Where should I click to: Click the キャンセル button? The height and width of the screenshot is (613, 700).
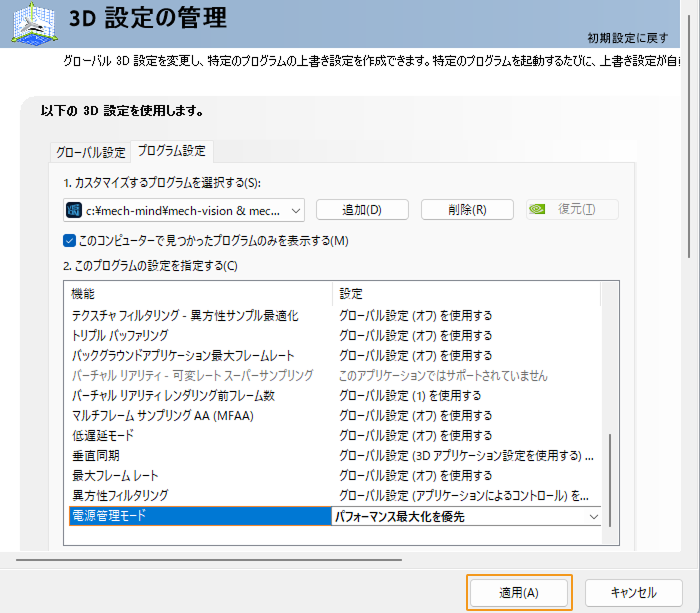pos(633,593)
